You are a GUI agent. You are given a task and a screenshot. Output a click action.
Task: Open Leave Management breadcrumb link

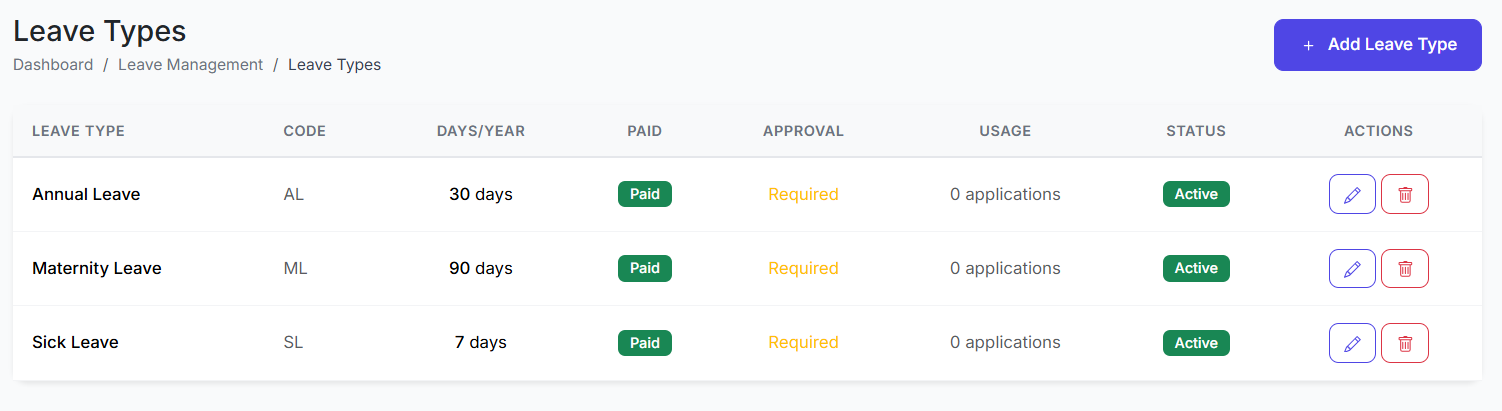[x=190, y=65]
